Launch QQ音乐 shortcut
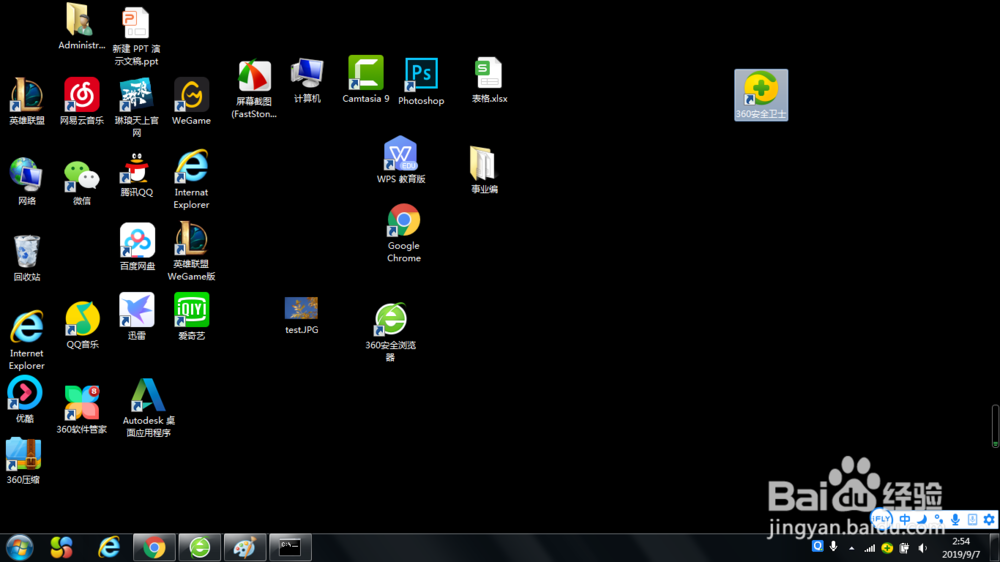This screenshot has height=562, width=1000. (x=82, y=325)
